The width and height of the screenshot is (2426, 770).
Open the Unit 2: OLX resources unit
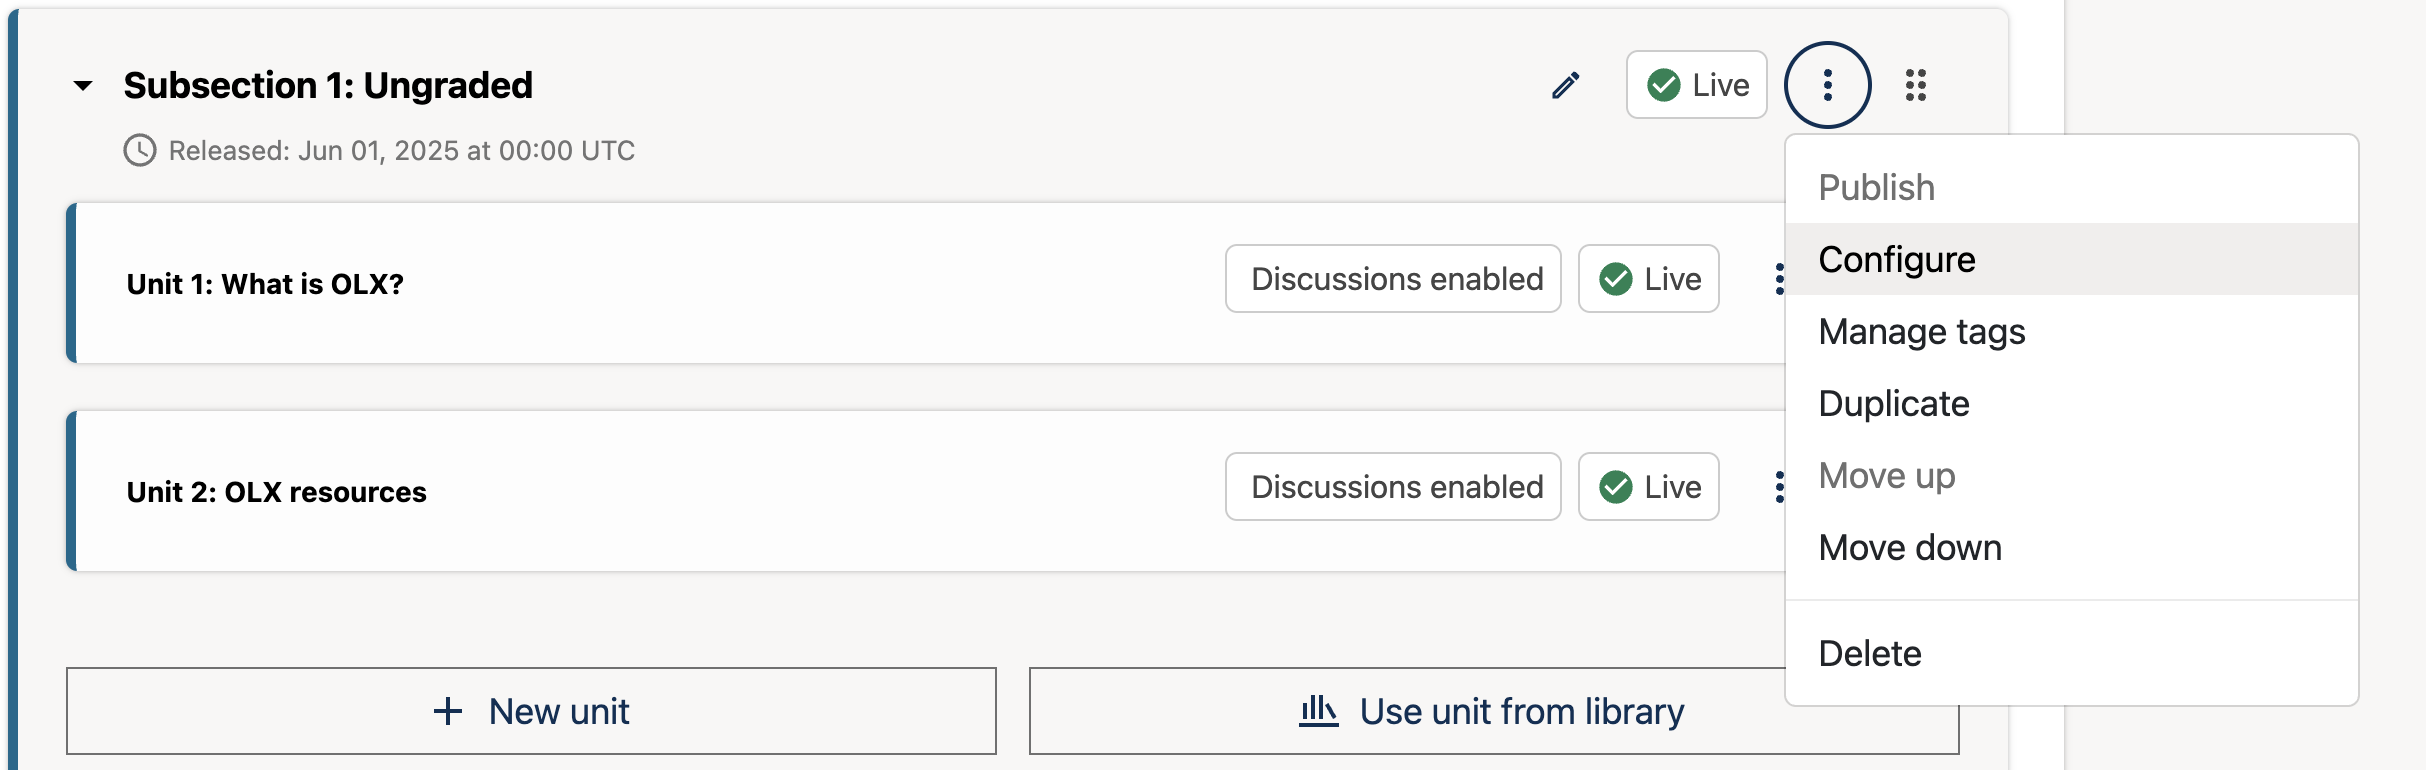[x=276, y=492]
